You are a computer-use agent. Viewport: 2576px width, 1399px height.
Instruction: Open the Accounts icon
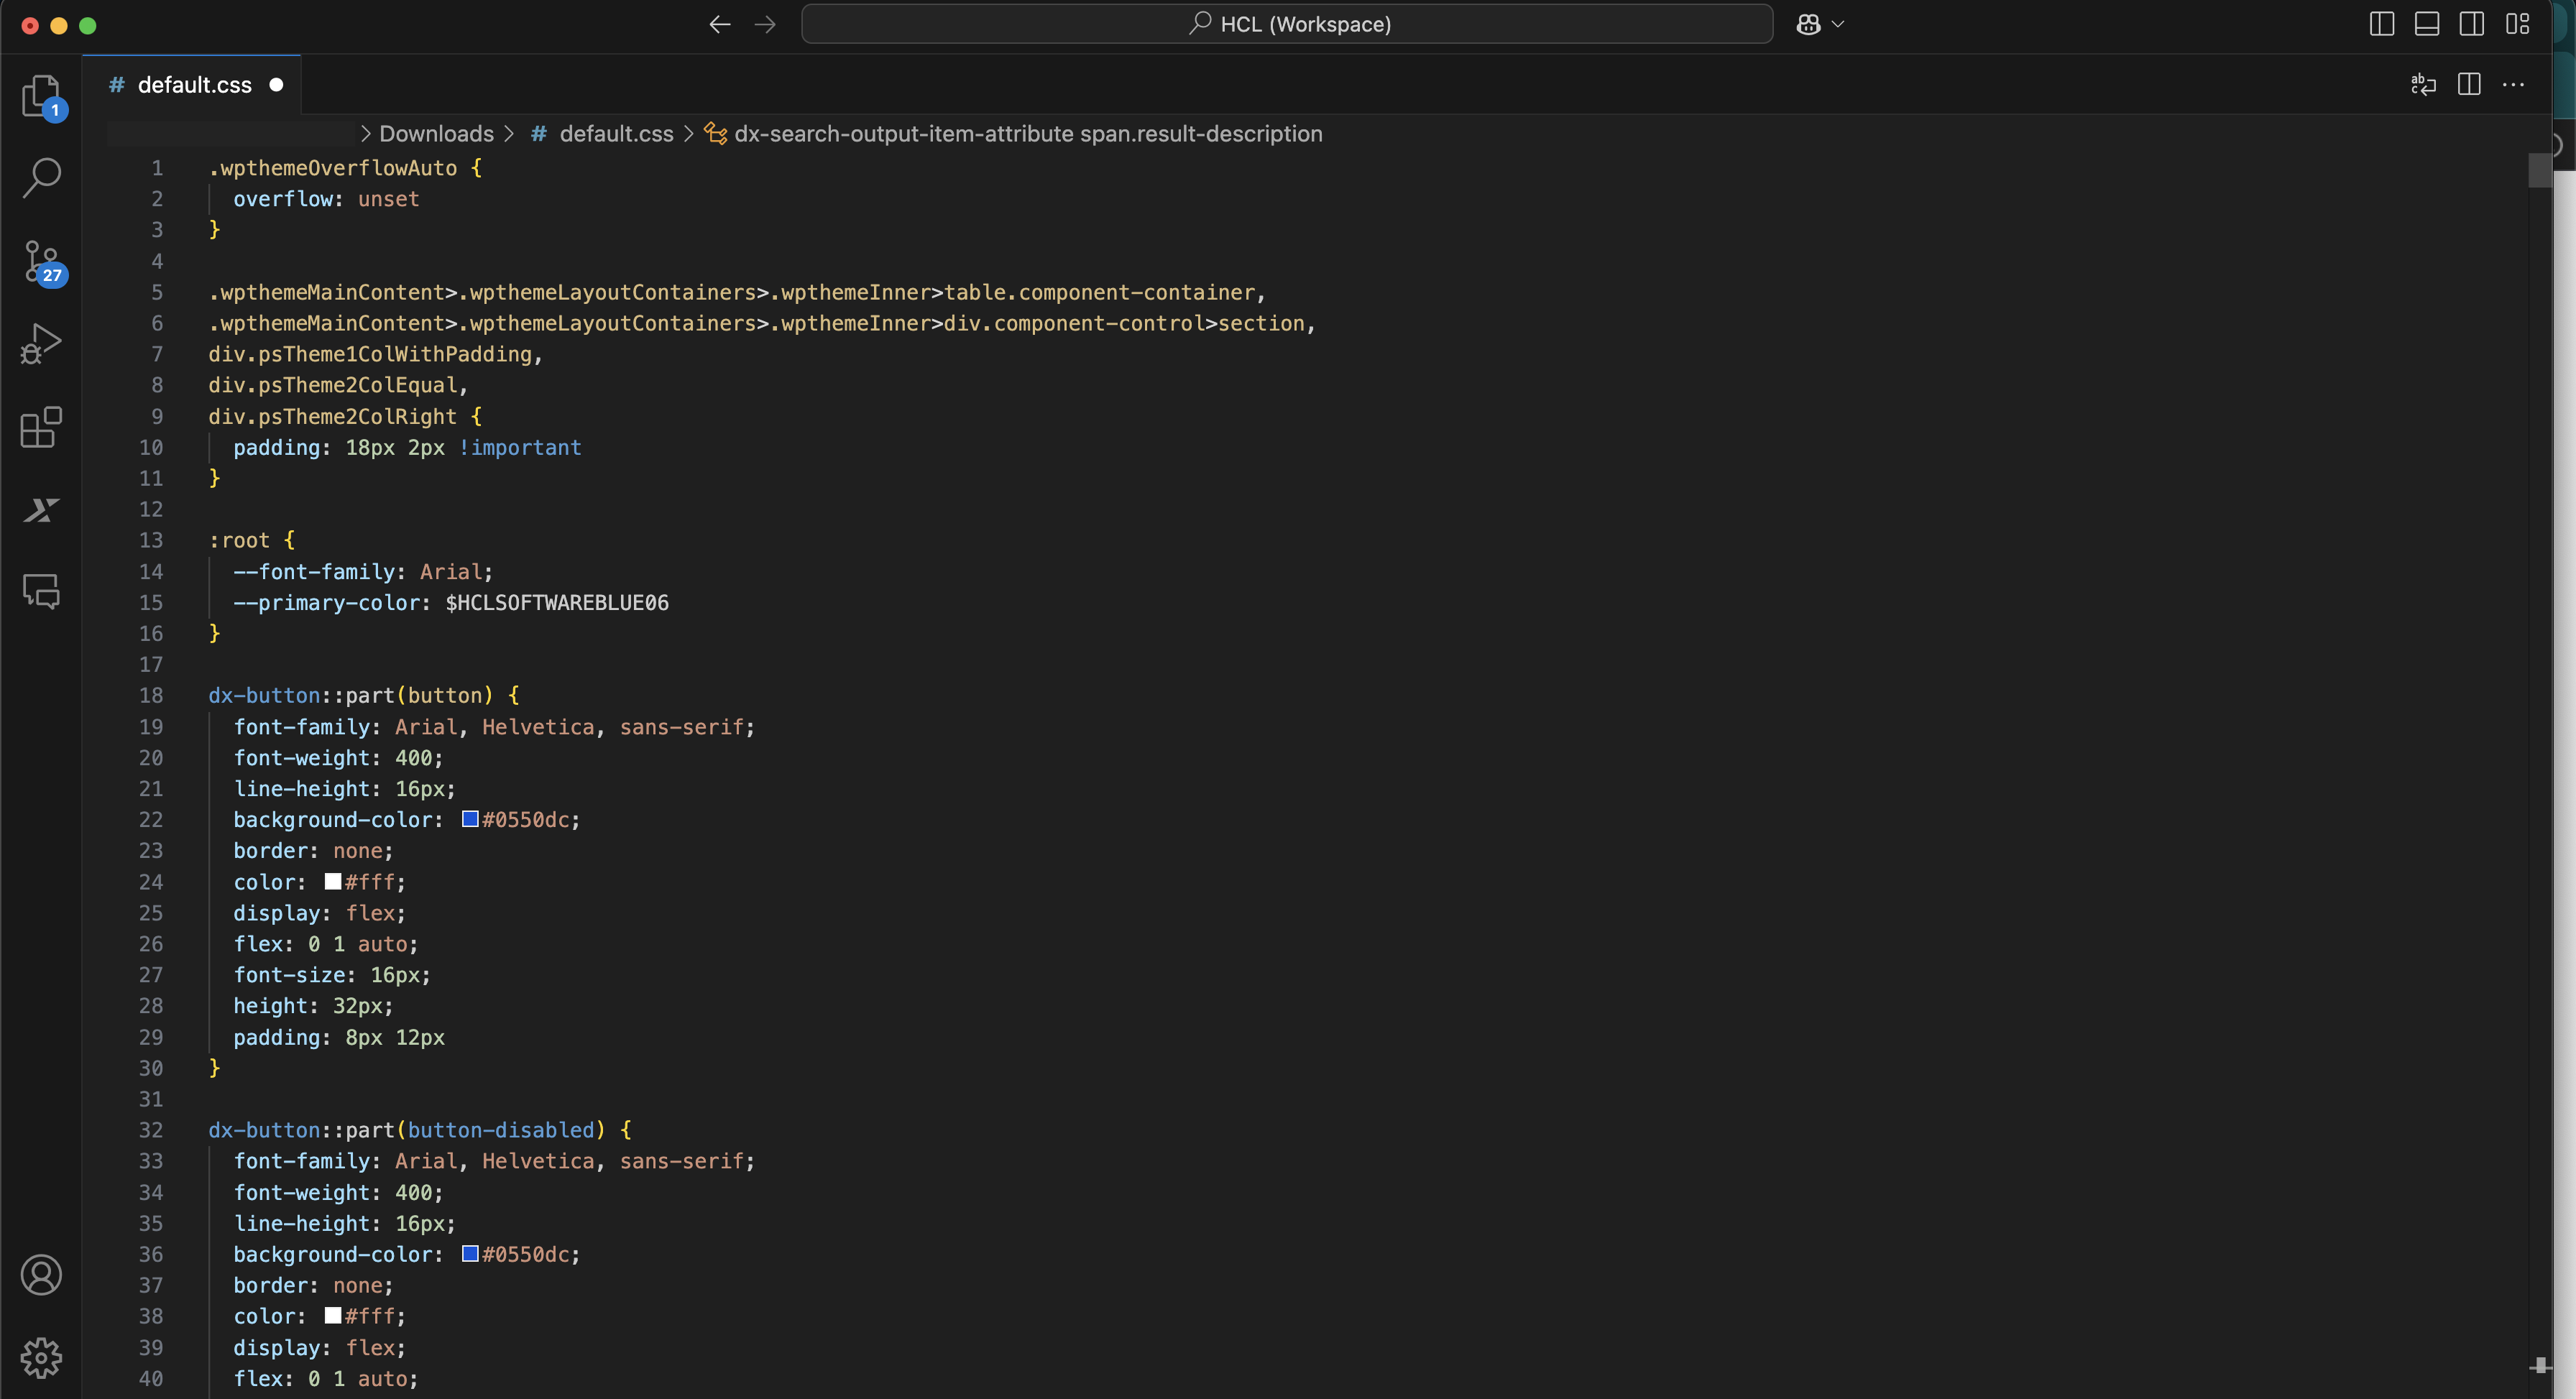[41, 1275]
